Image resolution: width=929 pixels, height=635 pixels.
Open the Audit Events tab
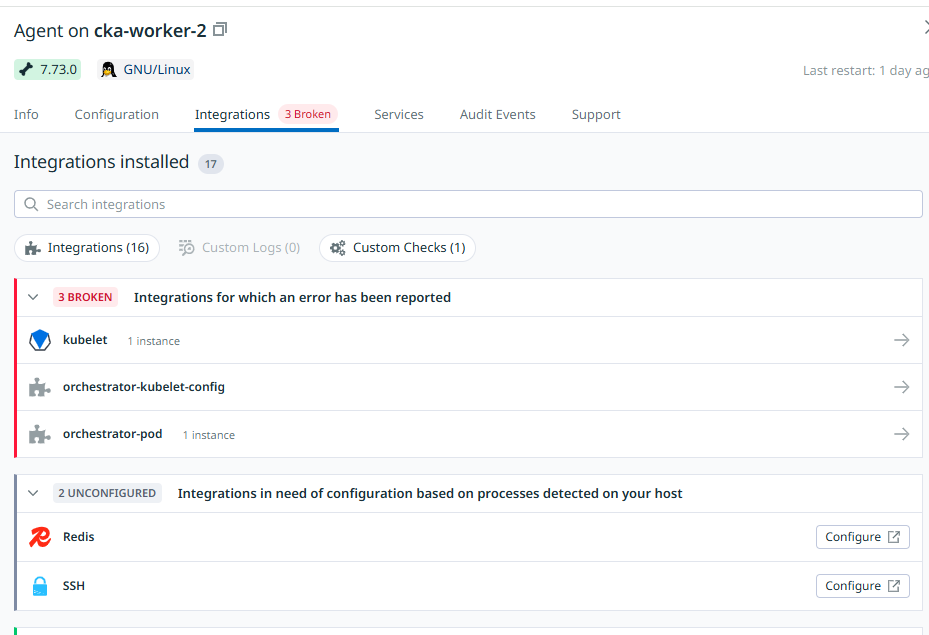497,115
